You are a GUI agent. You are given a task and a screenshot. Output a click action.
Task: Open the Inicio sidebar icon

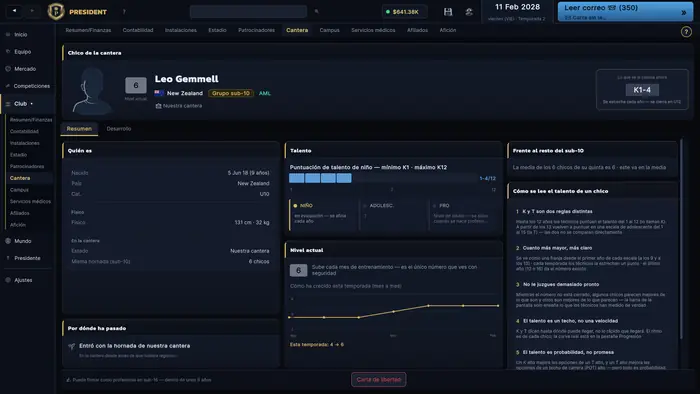click(8, 34)
